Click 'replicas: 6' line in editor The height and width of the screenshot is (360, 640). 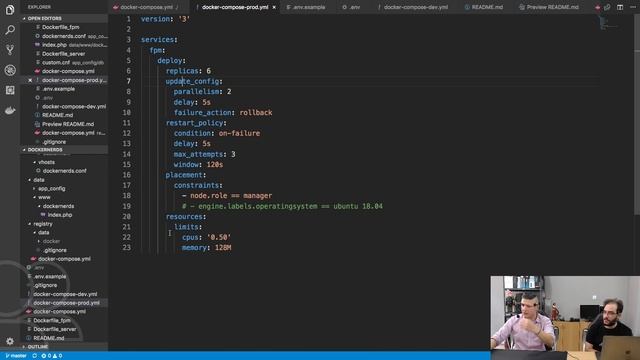point(188,71)
